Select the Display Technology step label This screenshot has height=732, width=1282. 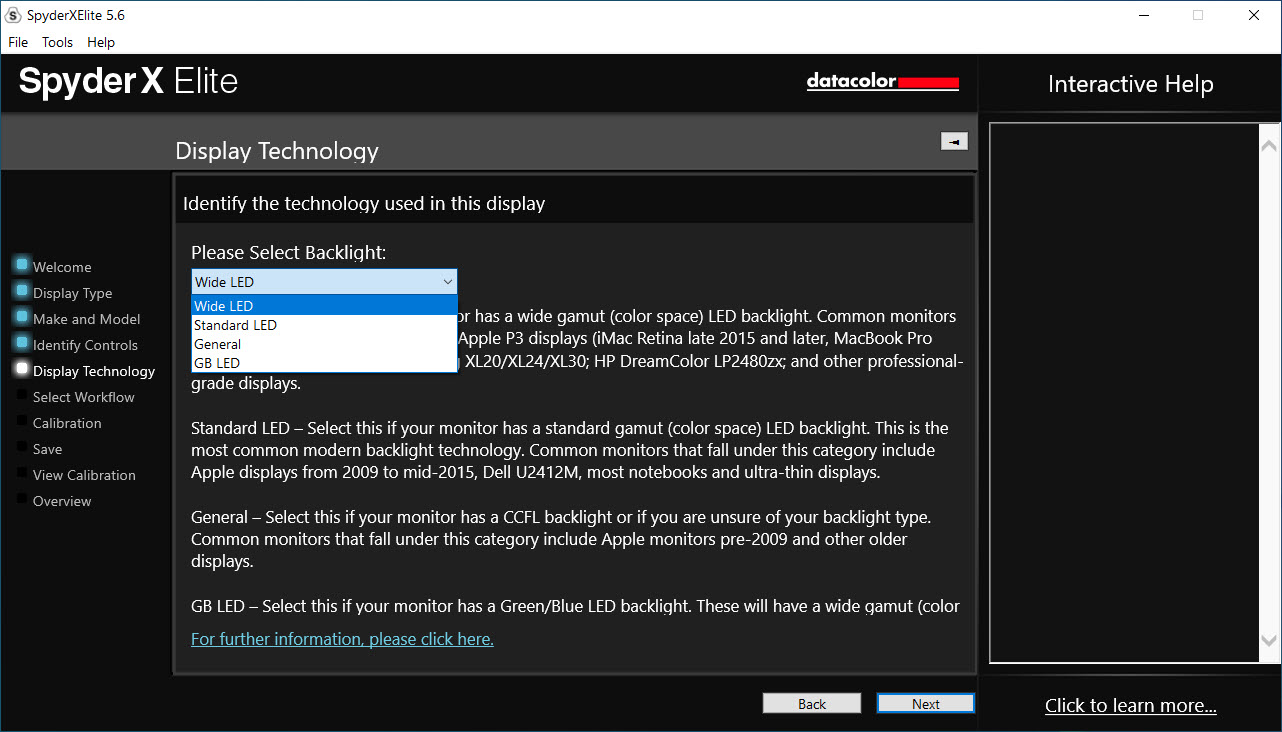coord(94,371)
